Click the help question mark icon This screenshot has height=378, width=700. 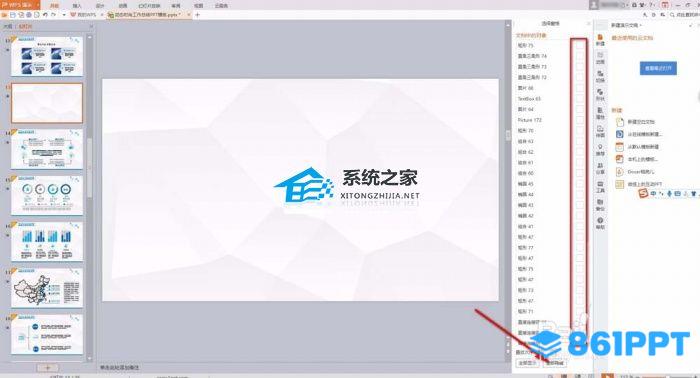(652, 5)
